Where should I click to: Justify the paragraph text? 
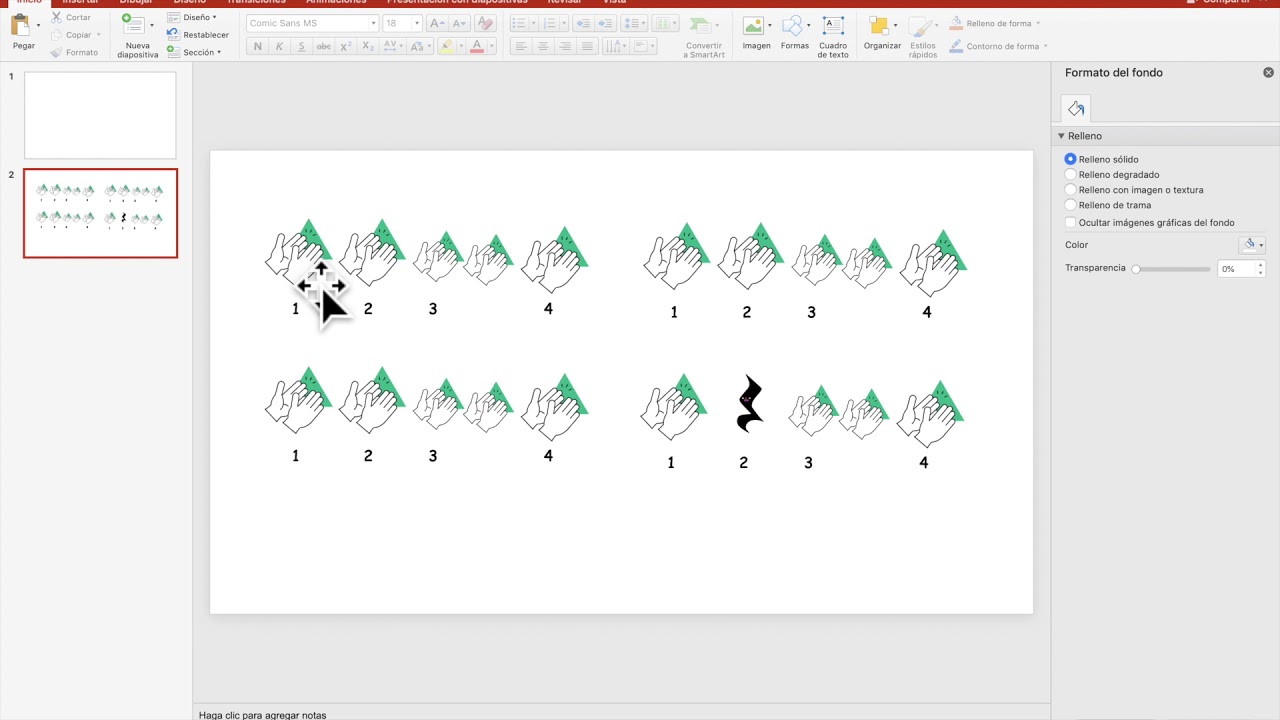(x=587, y=46)
